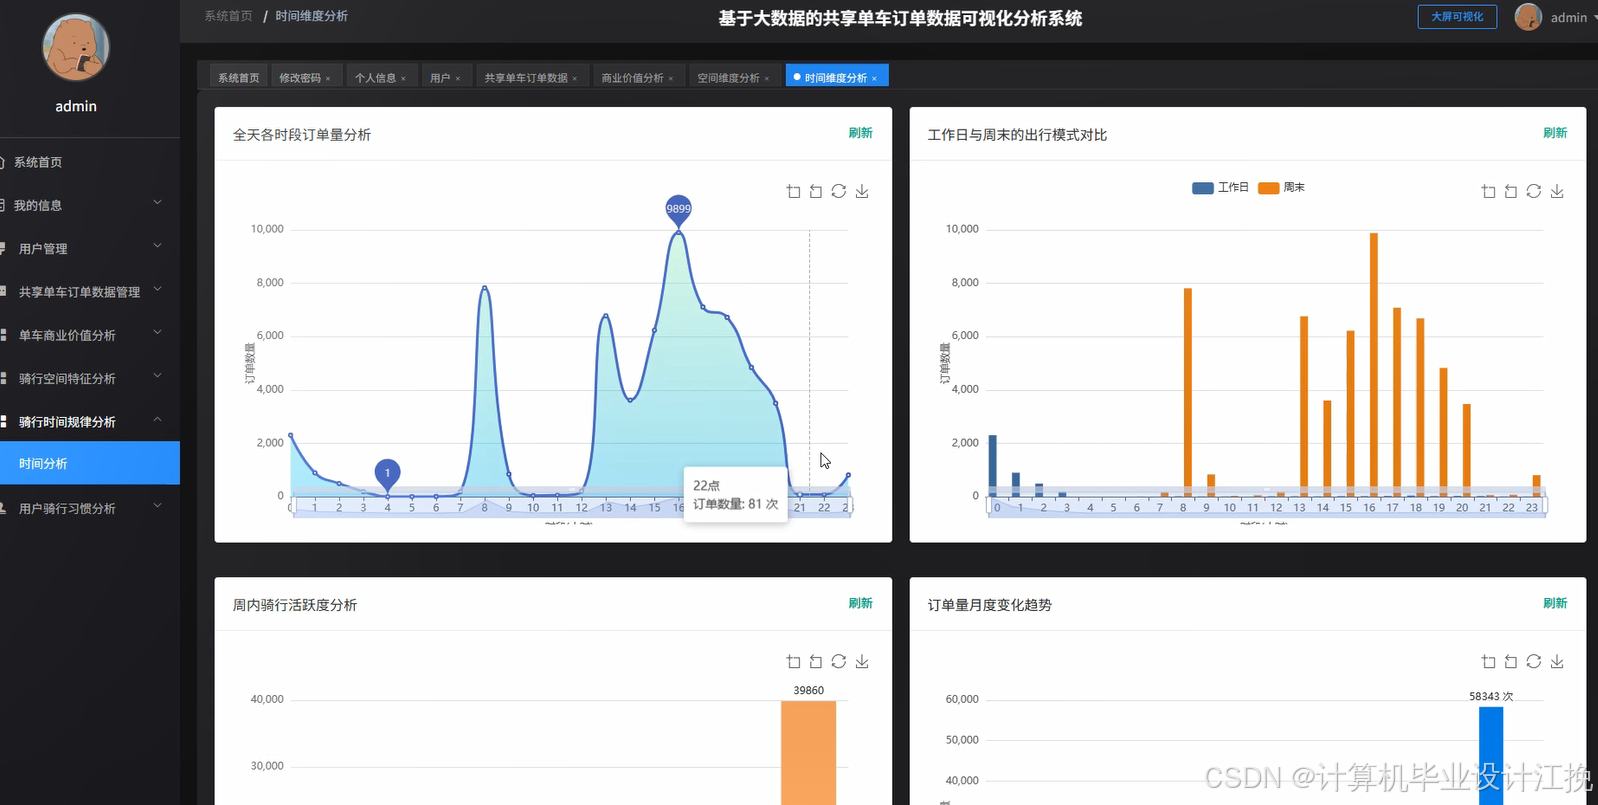This screenshot has height=805, width=1598.
Task: Click the large bear avatar in sidebar
Action: 76,47
